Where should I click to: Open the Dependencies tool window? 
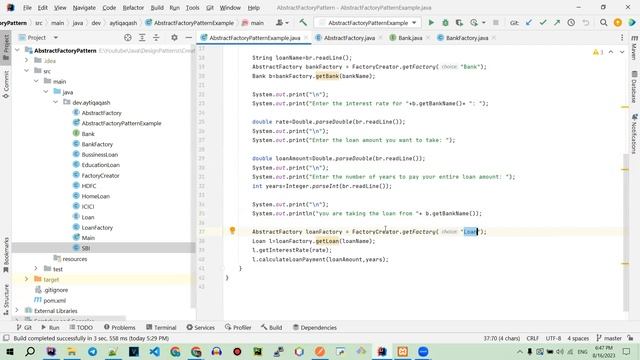pos(315,327)
